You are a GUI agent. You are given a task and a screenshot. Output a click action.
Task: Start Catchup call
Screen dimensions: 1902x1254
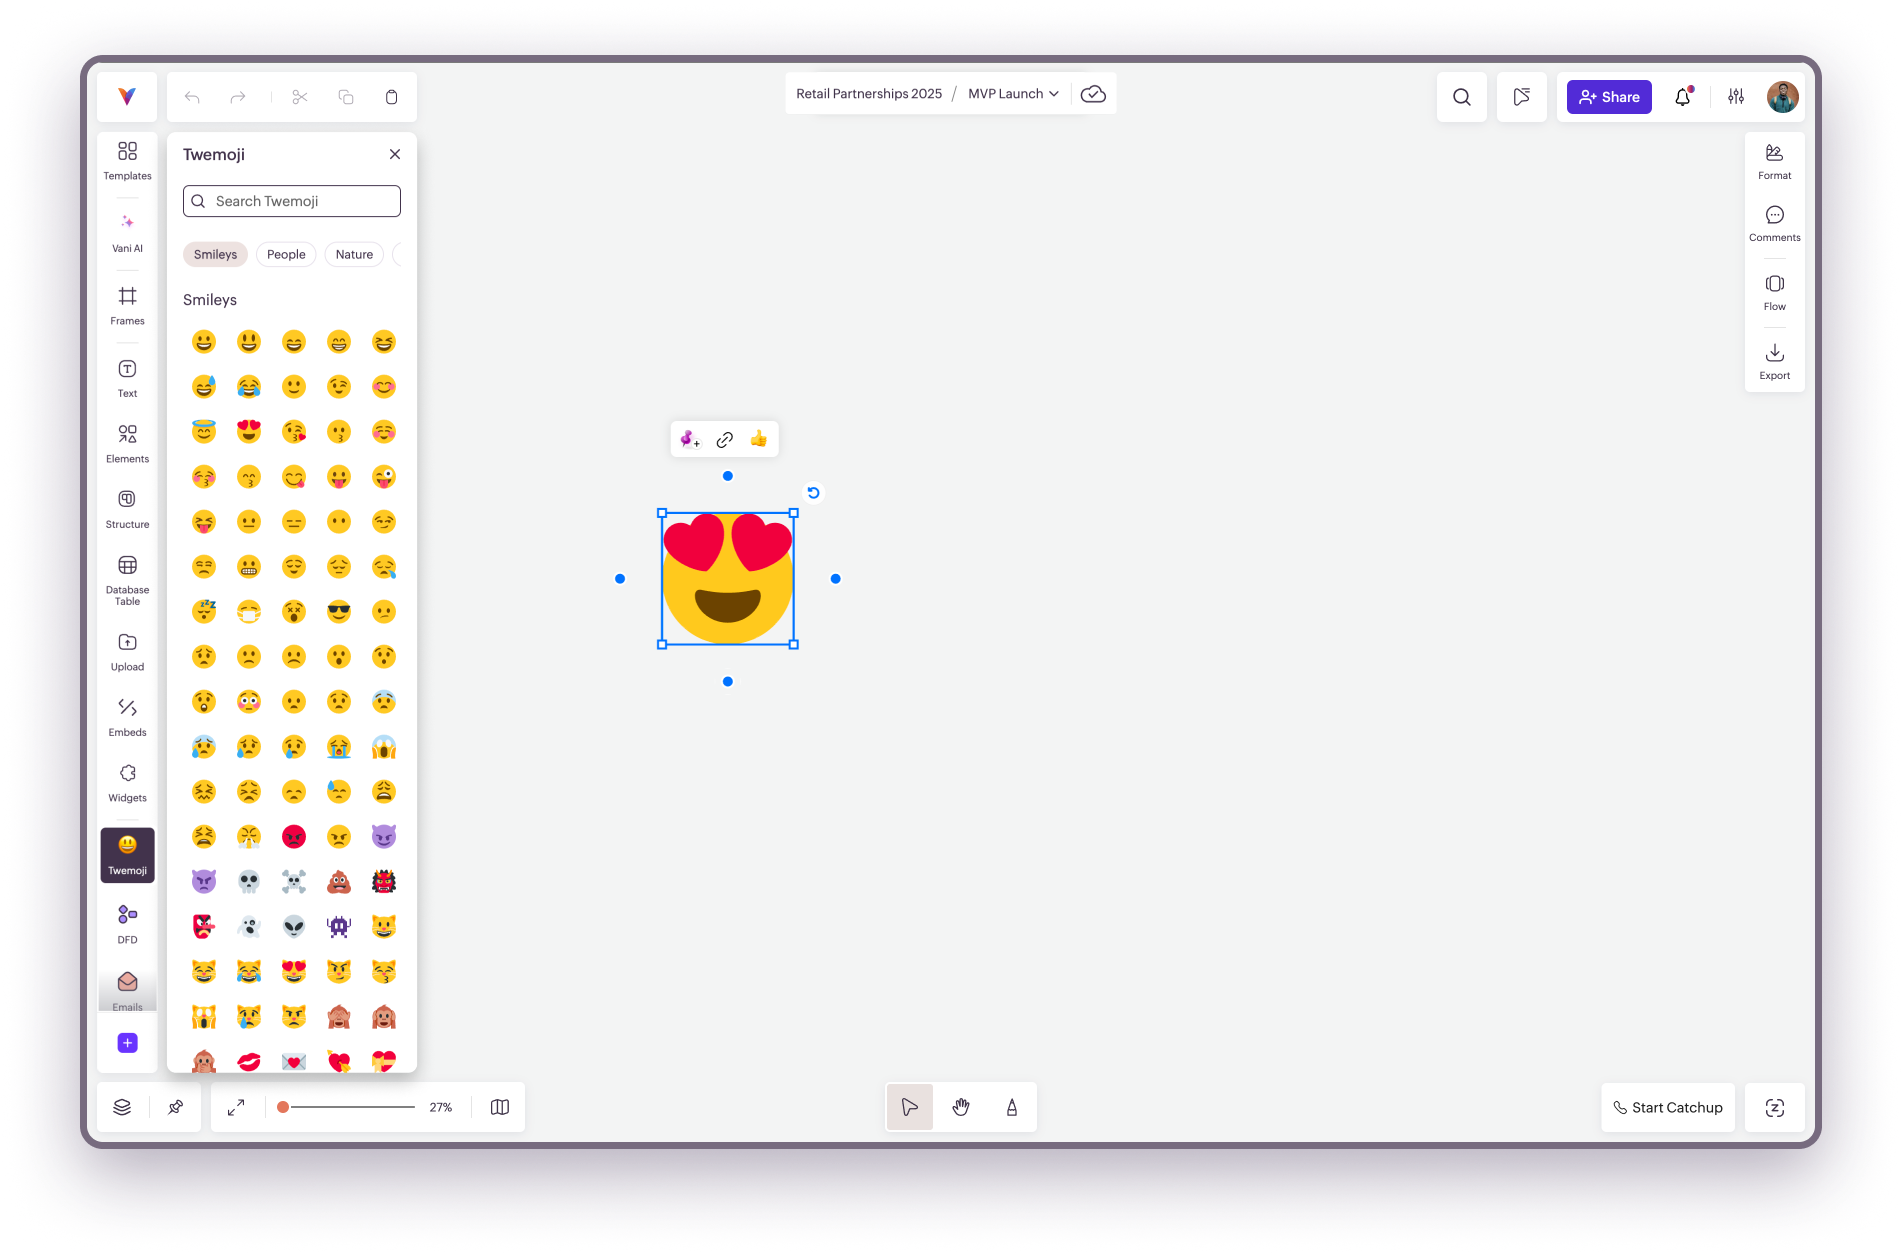coord(1667,1107)
